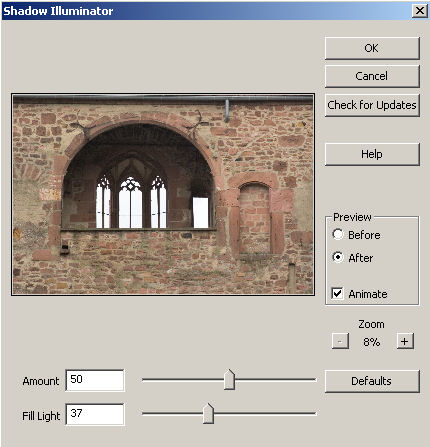Click the 8% zoom level readout
430x447 pixels.
[x=372, y=342]
